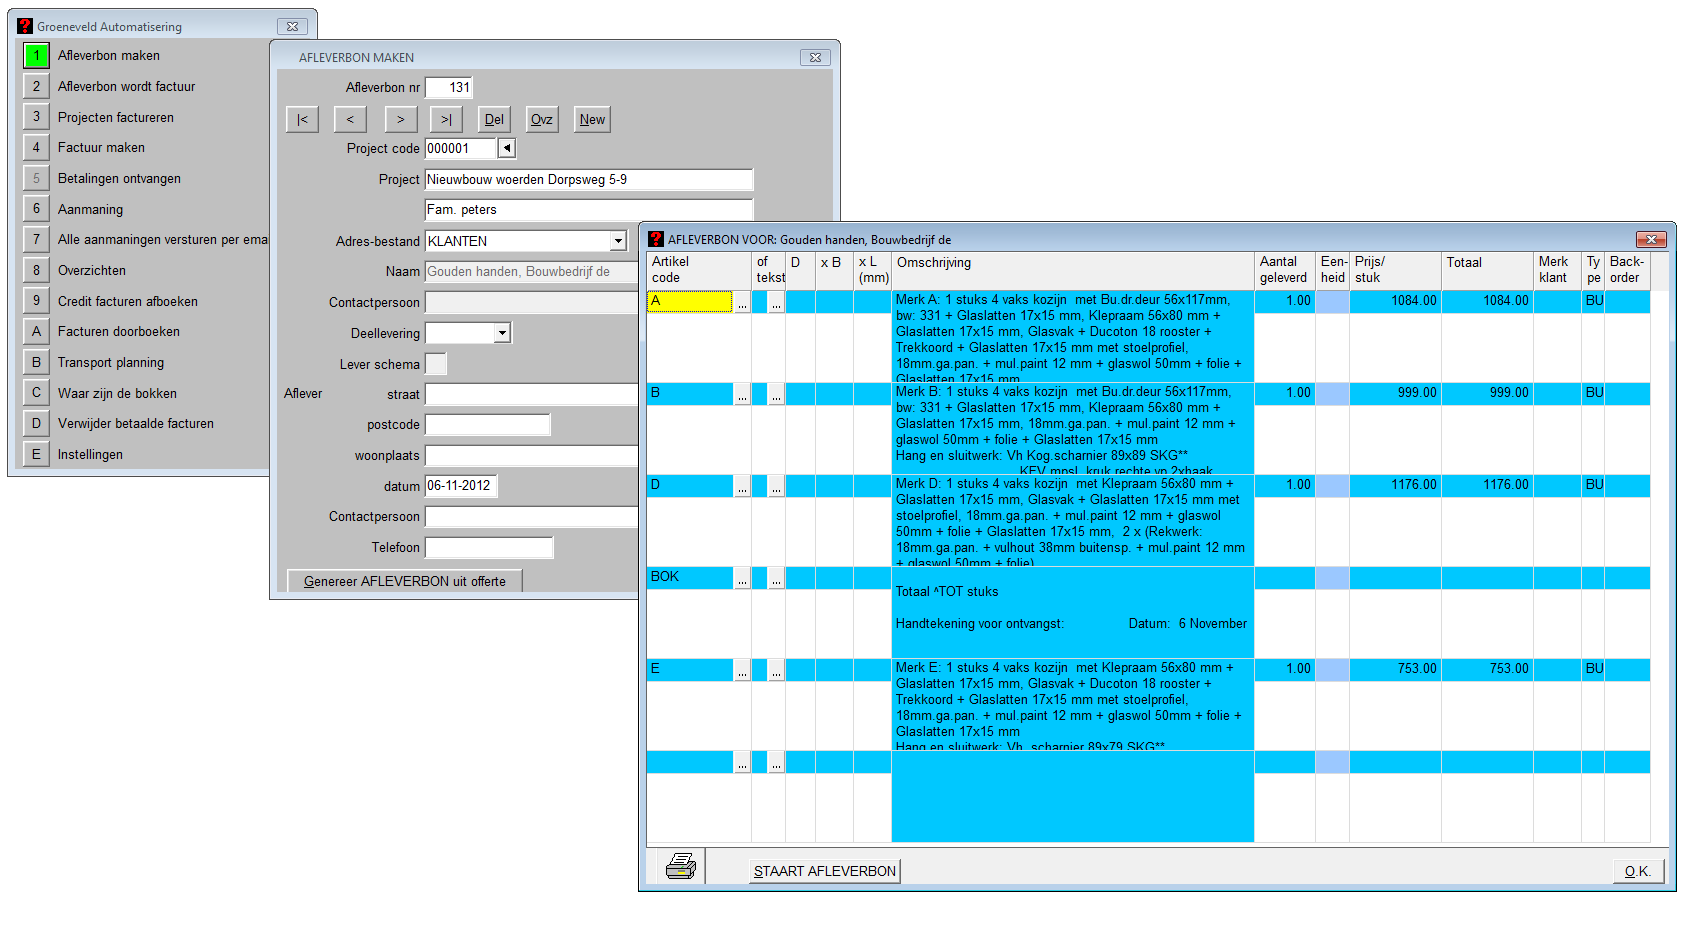
Task: Go to the next afleverbon record
Action: (x=400, y=120)
